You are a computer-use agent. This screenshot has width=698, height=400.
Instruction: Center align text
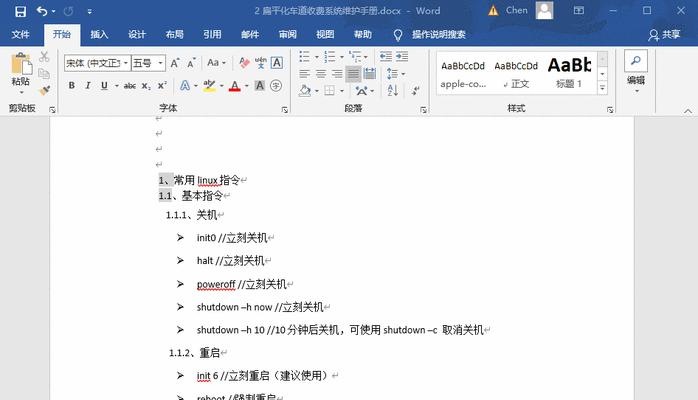(321, 73)
